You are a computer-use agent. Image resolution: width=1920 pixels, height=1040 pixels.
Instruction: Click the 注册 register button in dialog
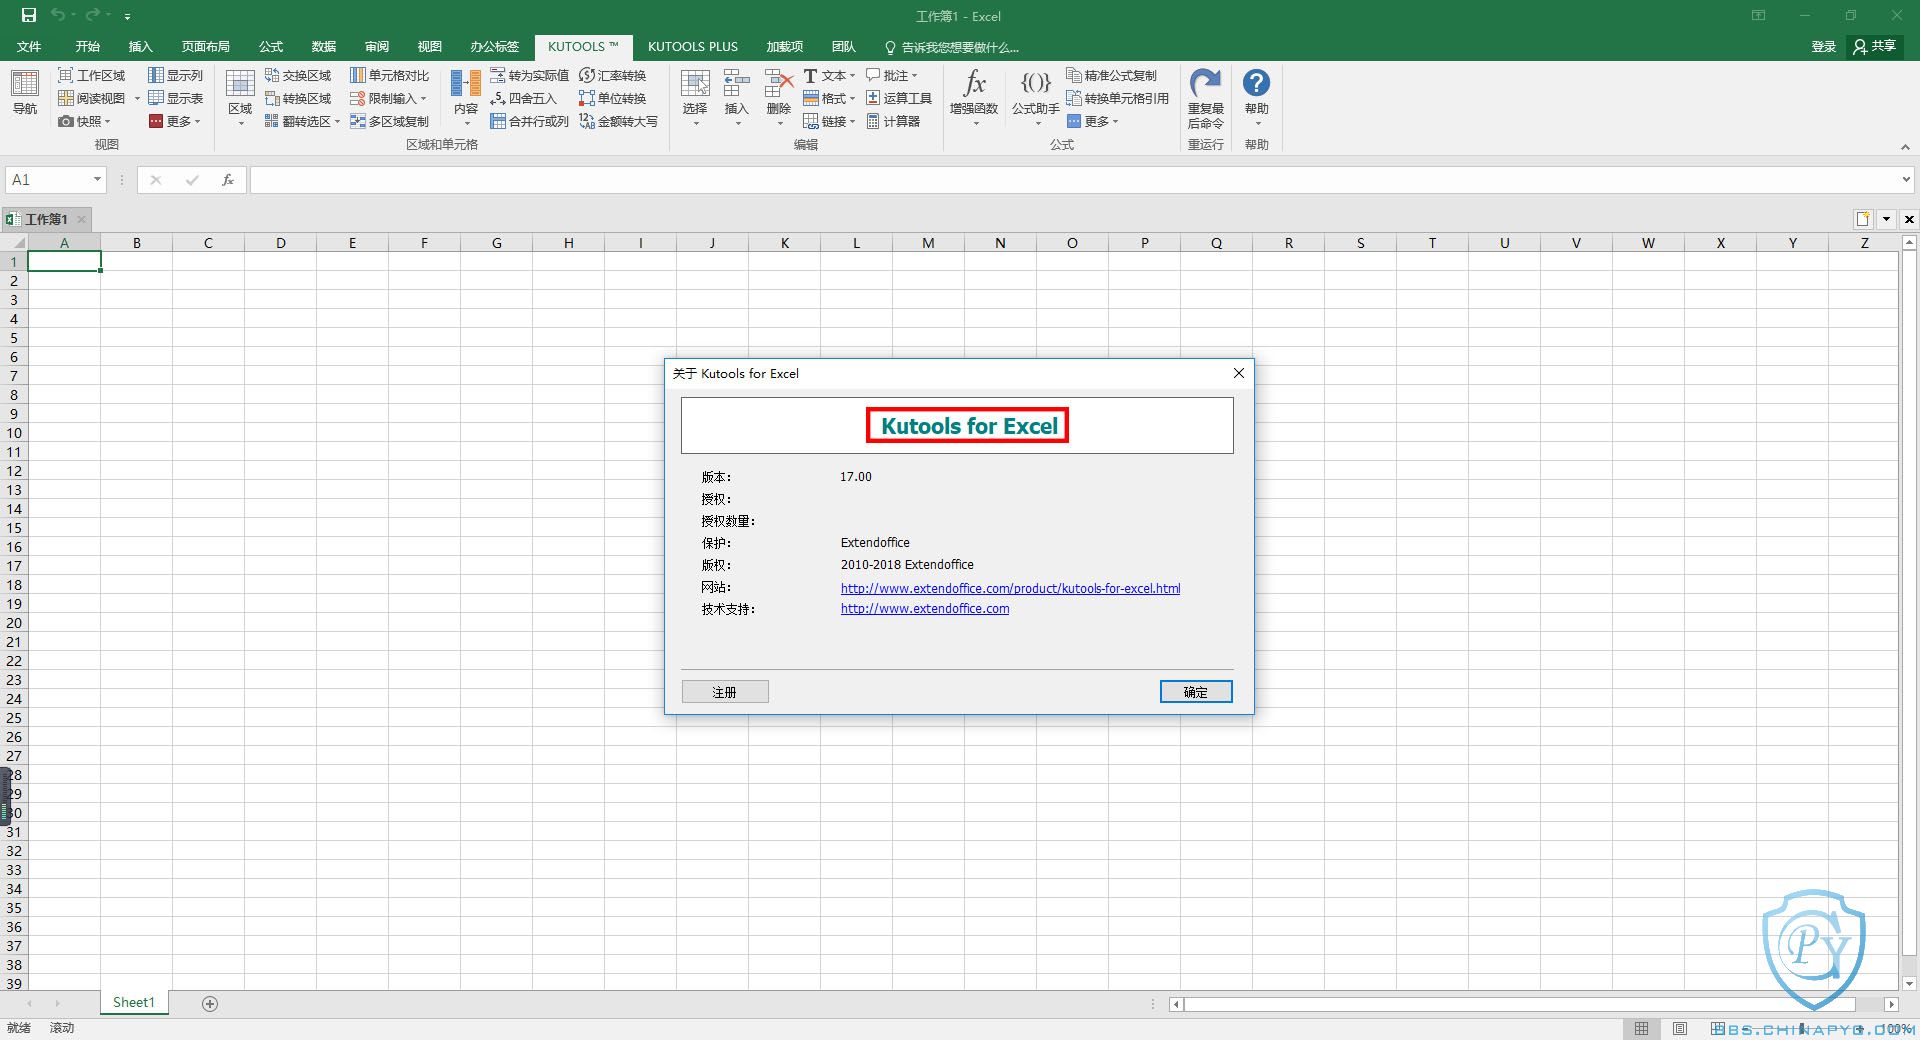click(725, 692)
